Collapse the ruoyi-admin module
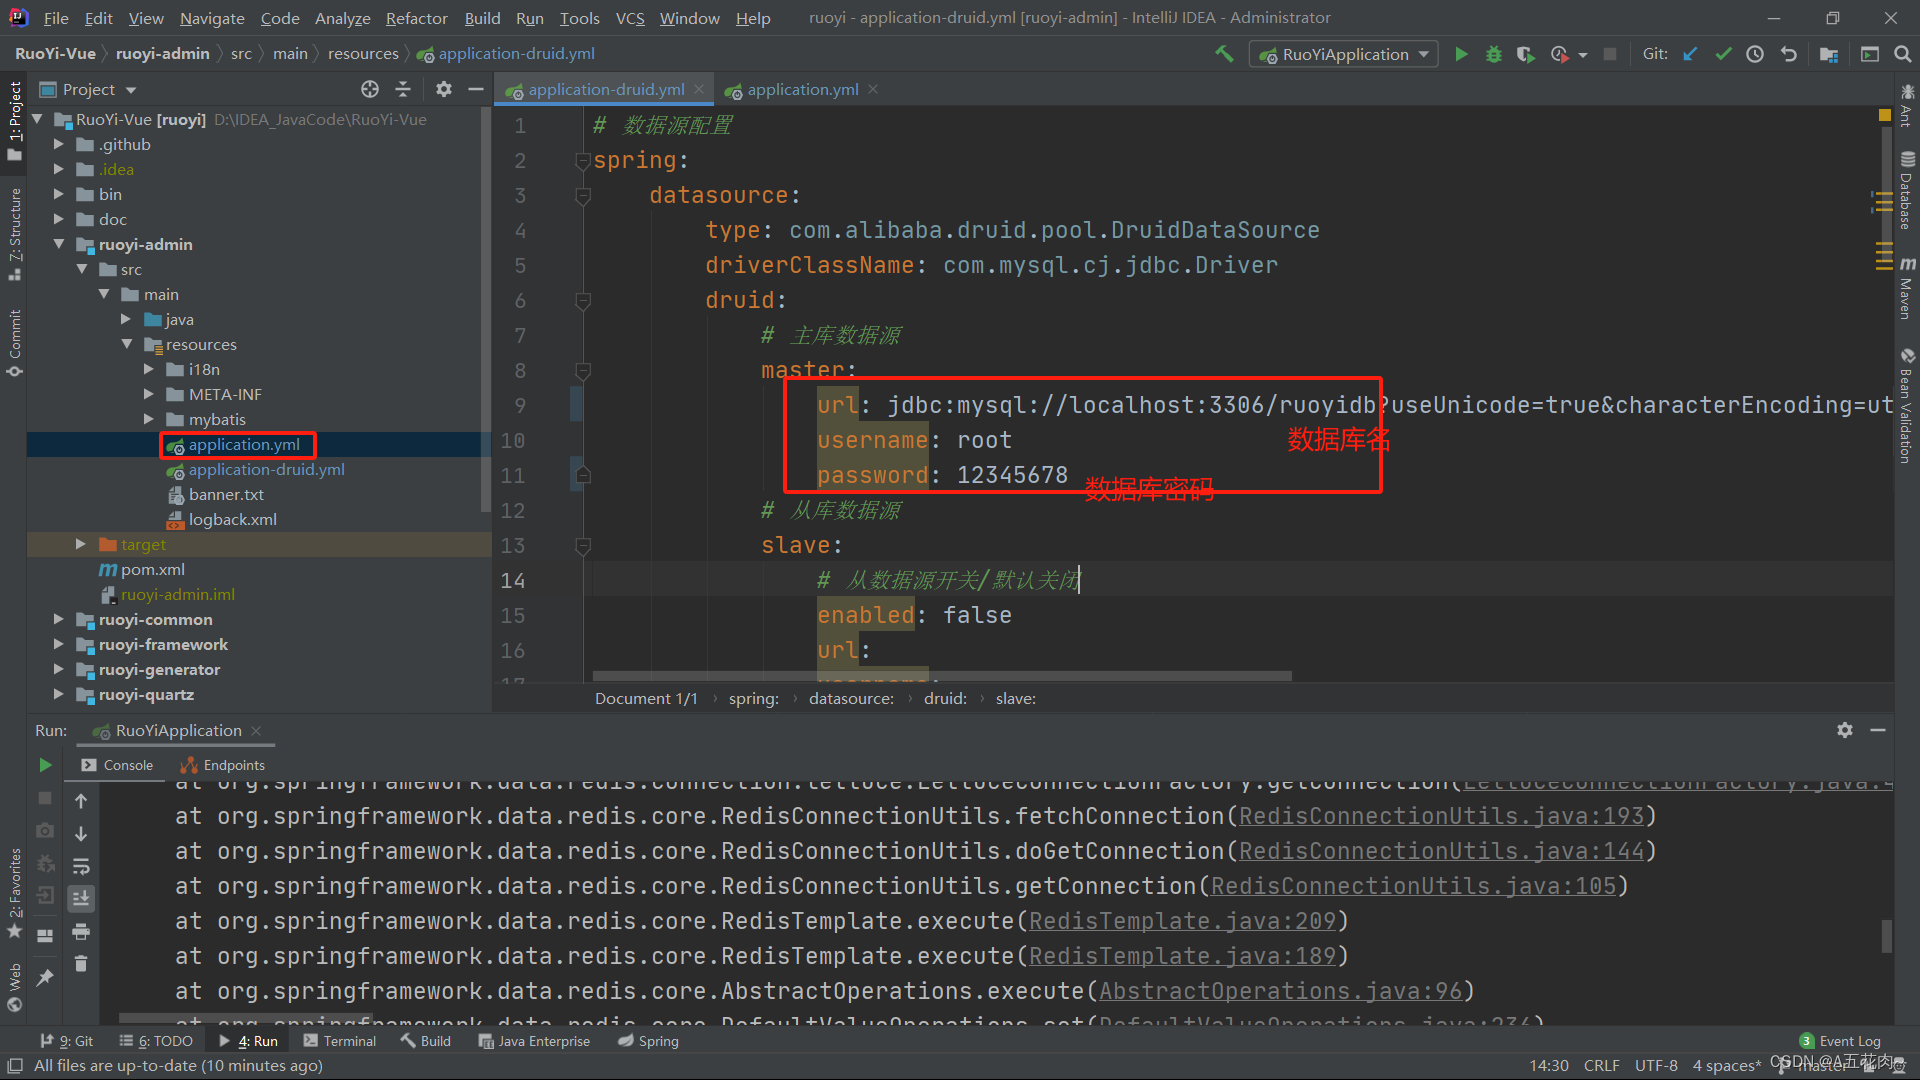The width and height of the screenshot is (1920, 1080). (58, 244)
